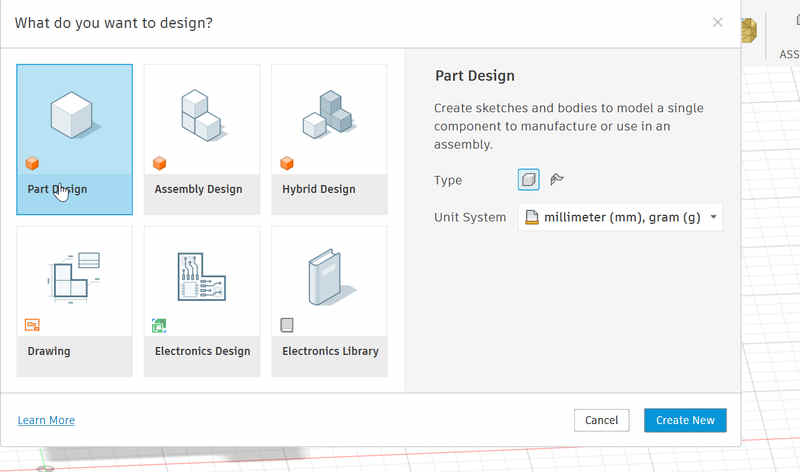Click the Create New button
This screenshot has height=472, width=800.
pyautogui.click(x=685, y=420)
